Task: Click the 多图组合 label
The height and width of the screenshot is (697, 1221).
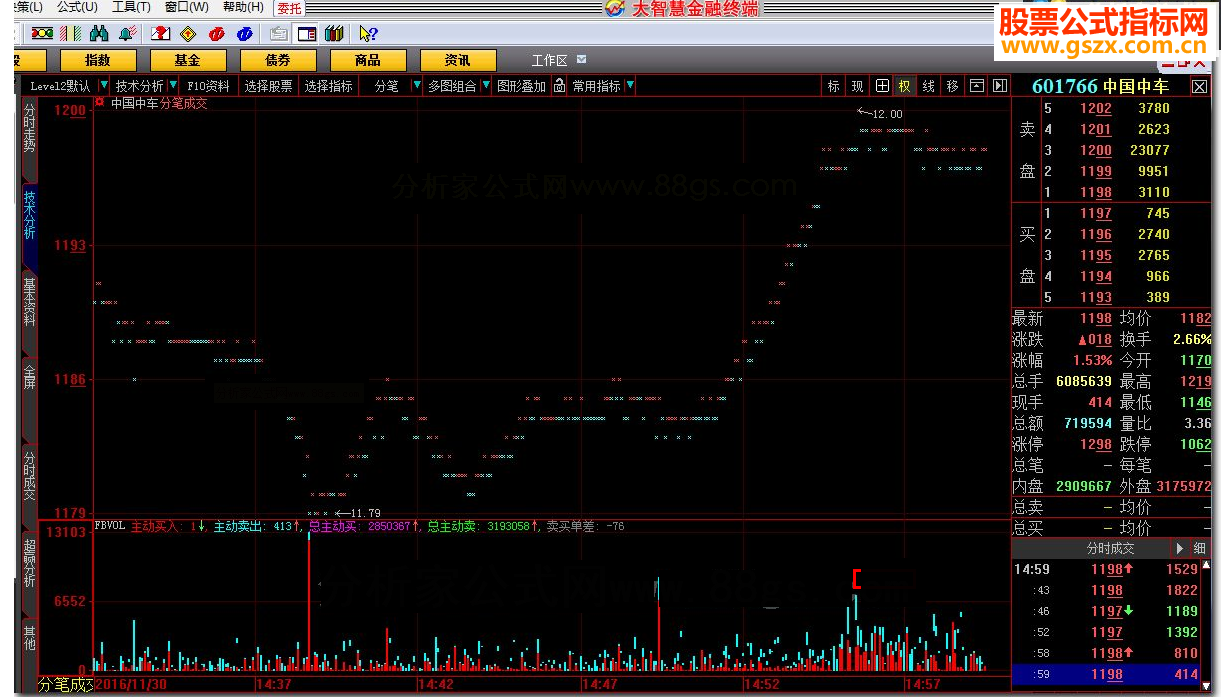Action: click(x=453, y=86)
